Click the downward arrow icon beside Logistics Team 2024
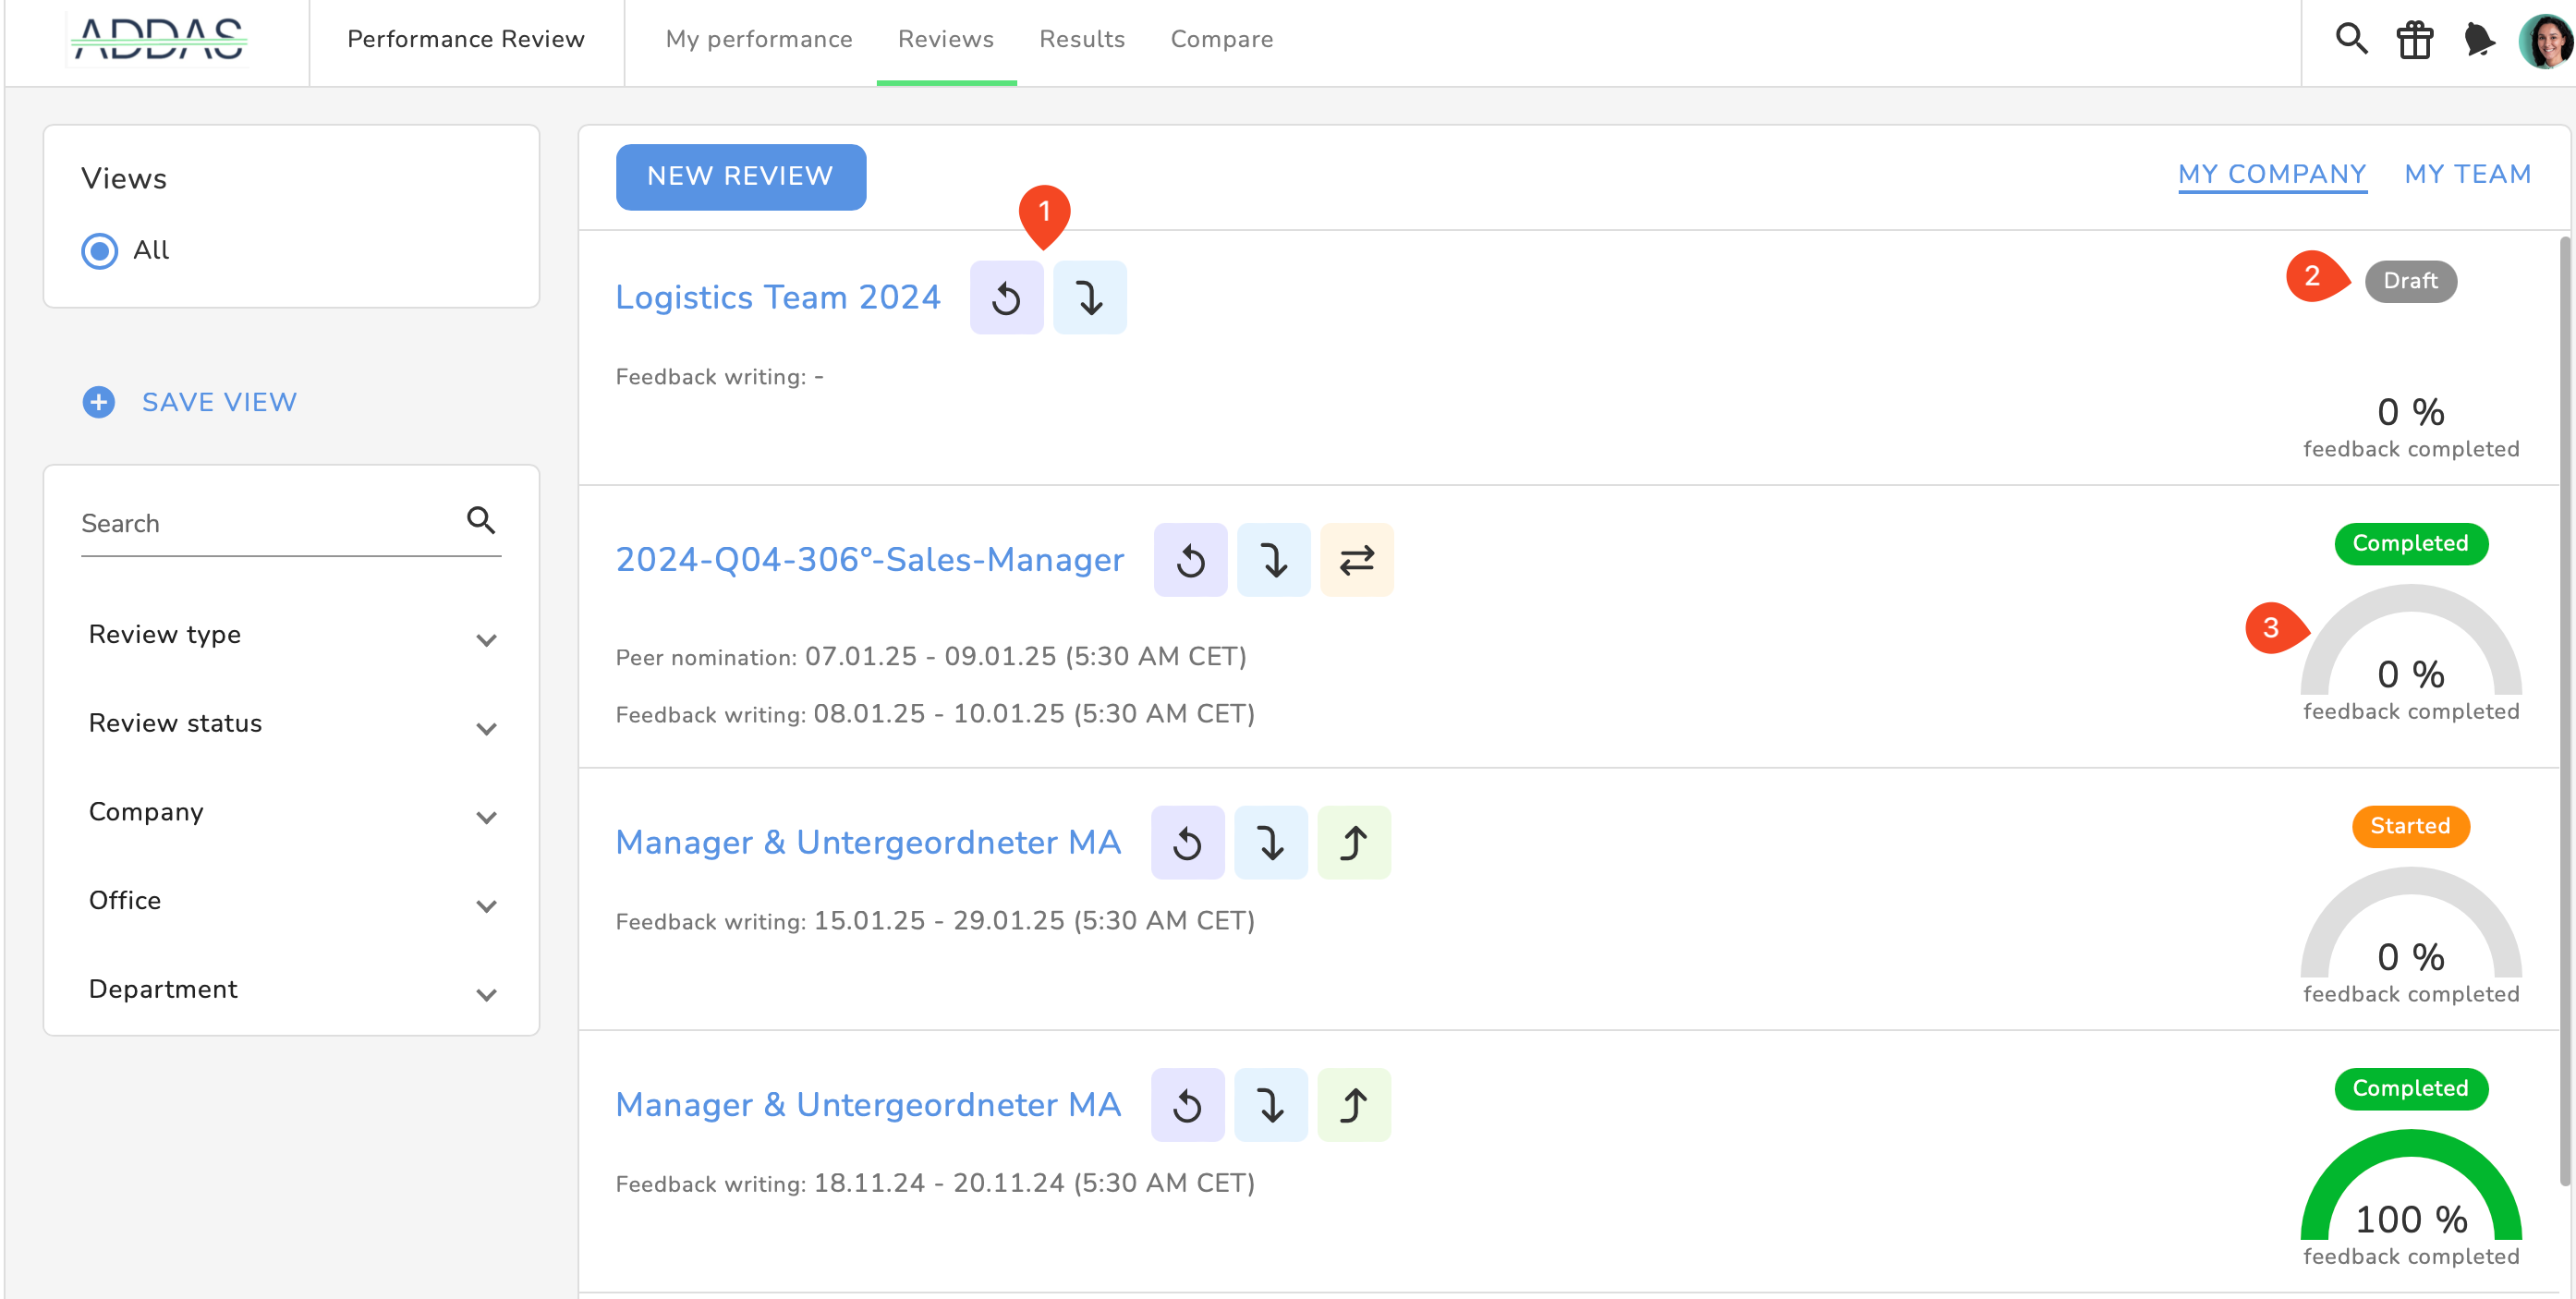The image size is (2576, 1299). pyautogui.click(x=1089, y=298)
